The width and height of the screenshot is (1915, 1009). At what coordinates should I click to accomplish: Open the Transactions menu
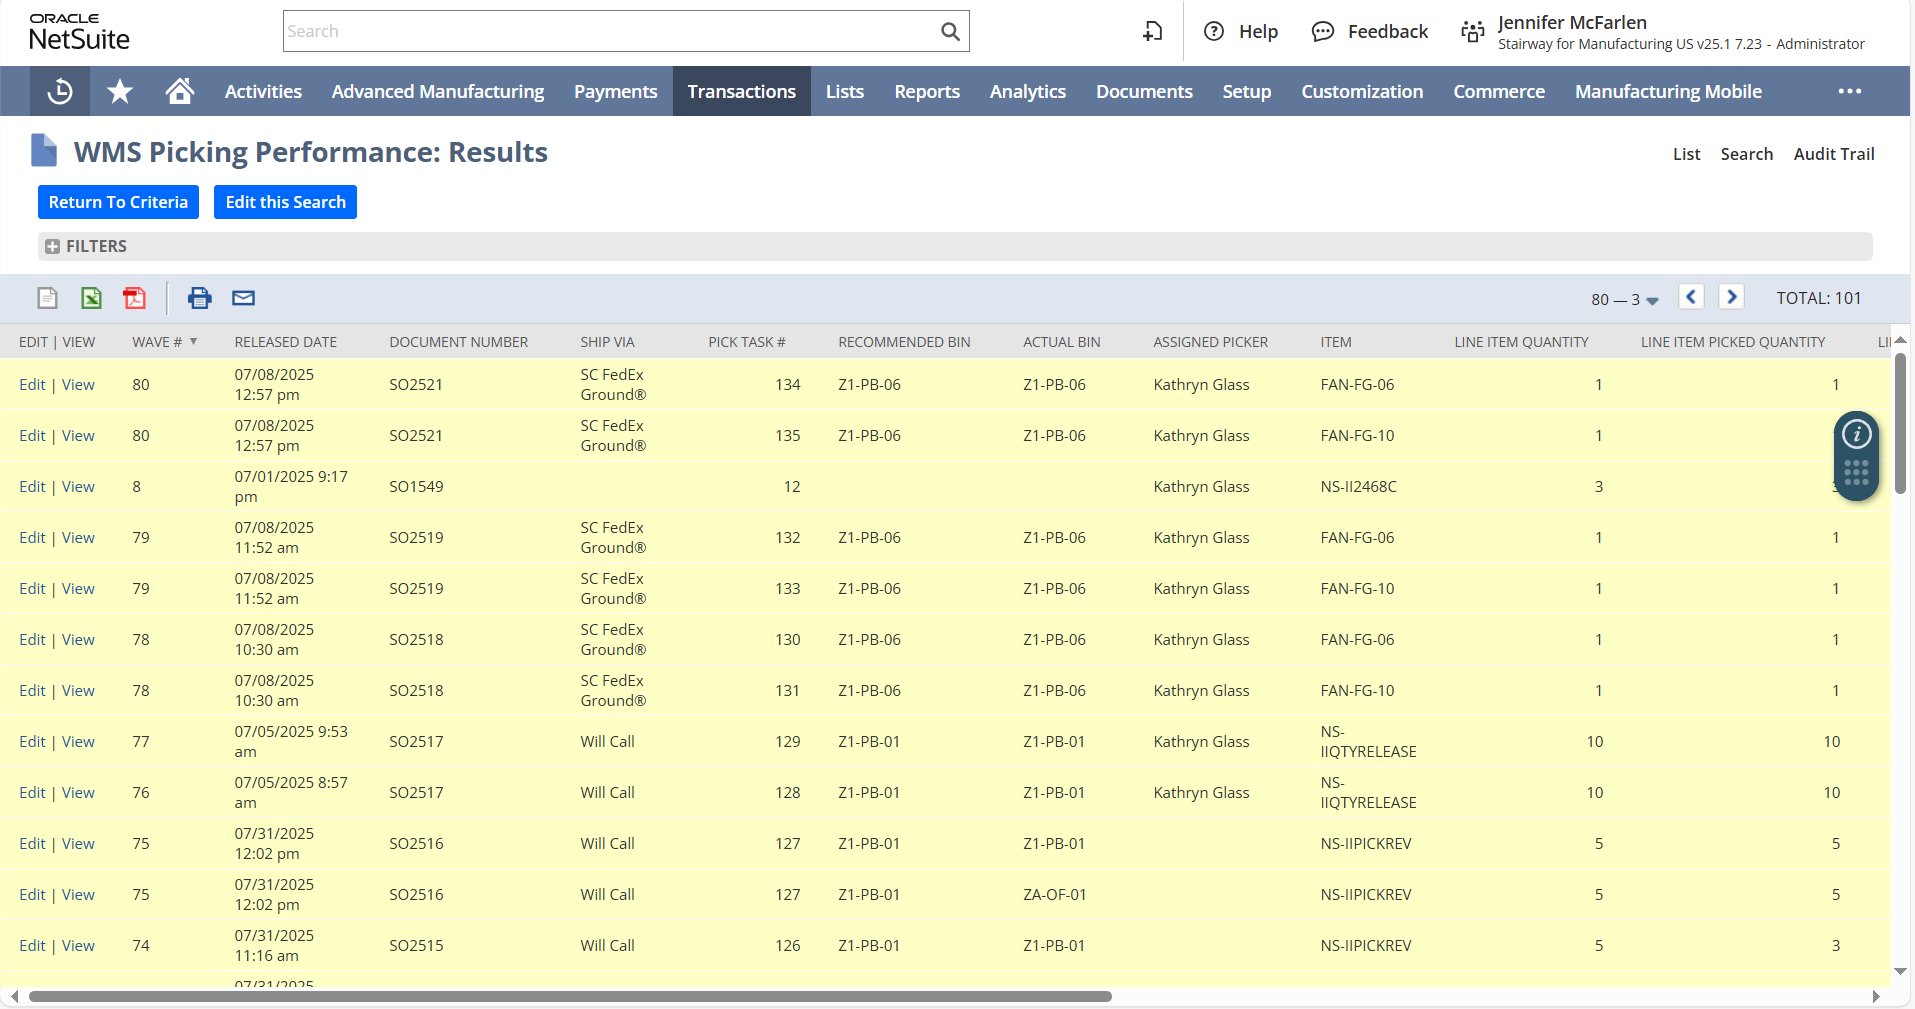(x=742, y=92)
